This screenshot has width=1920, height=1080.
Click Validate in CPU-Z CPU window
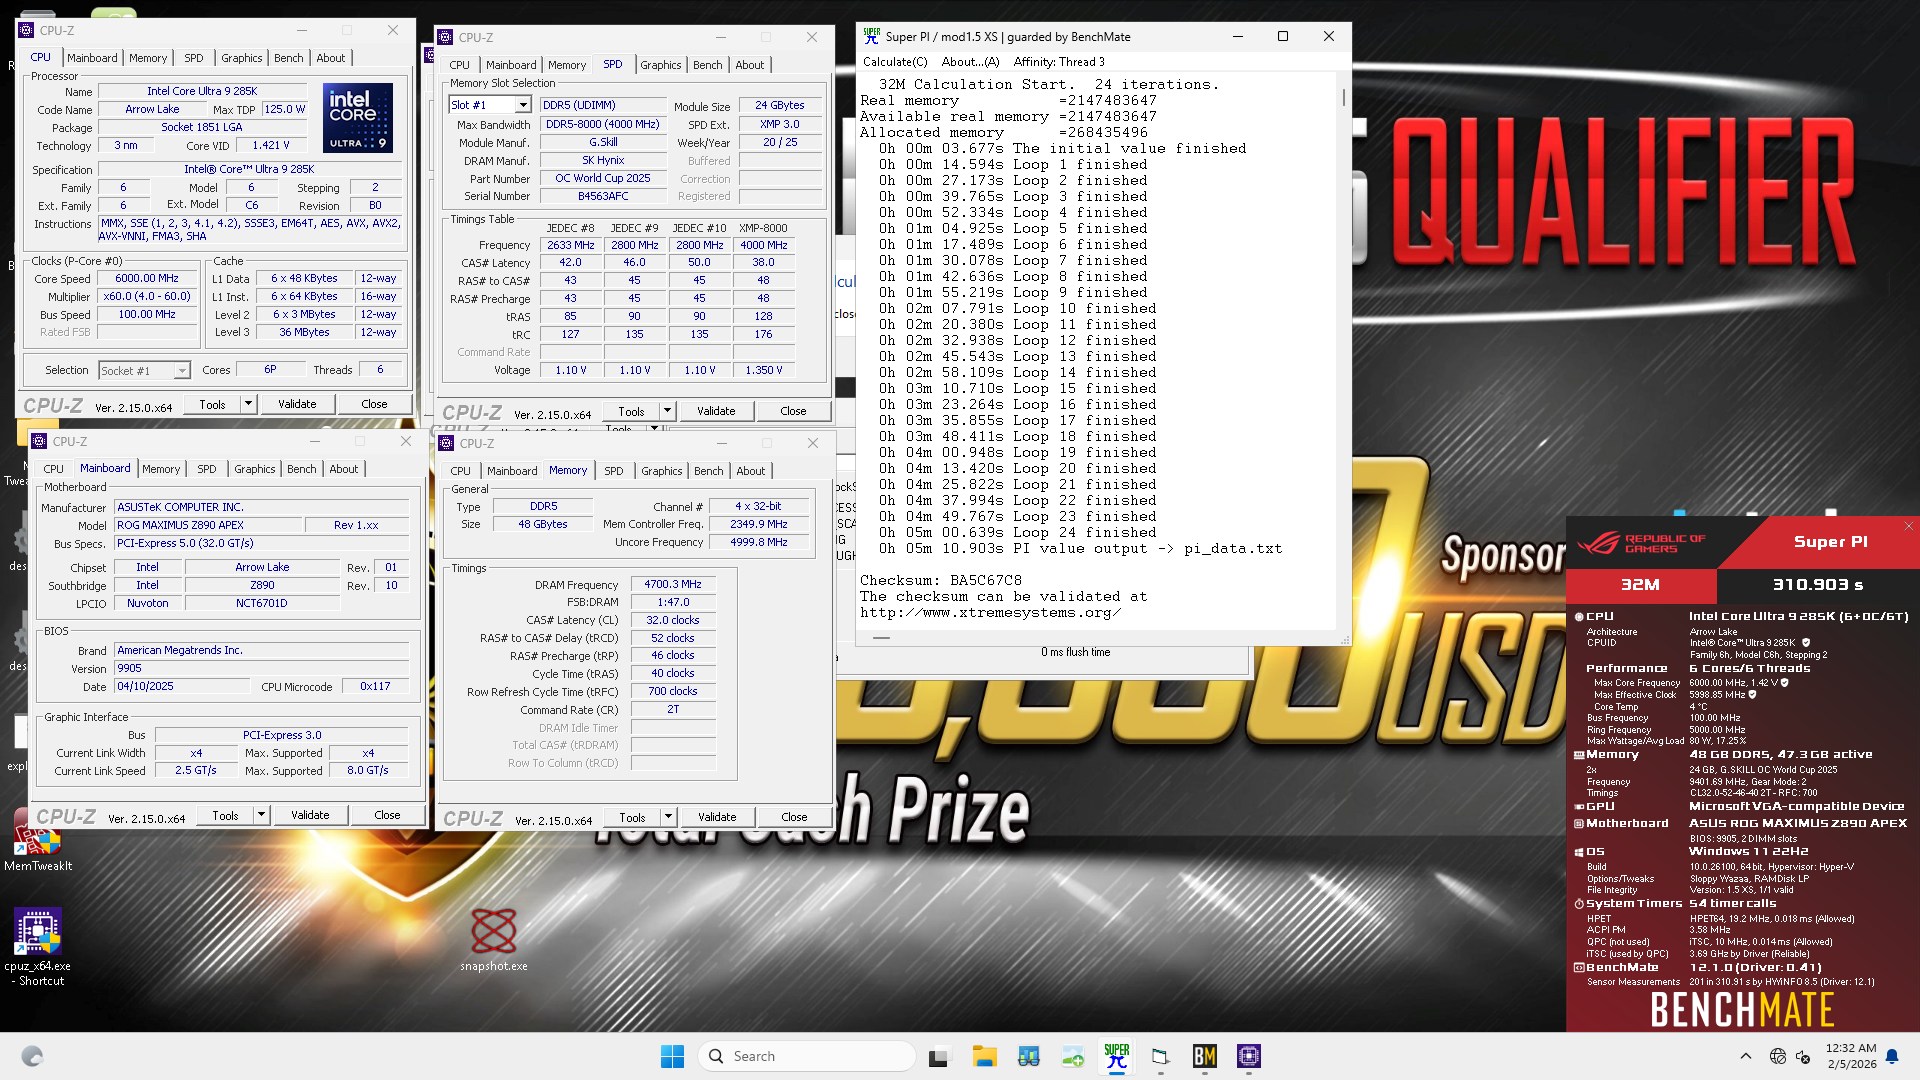point(297,404)
